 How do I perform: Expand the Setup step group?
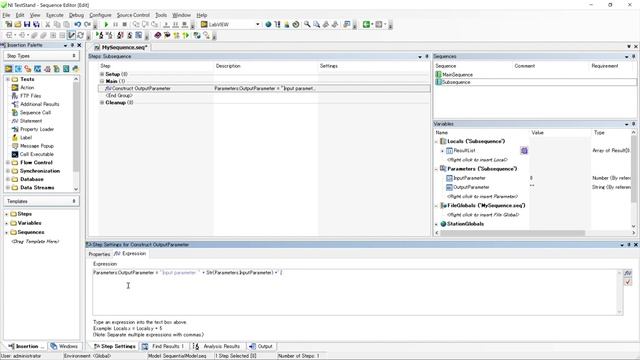pyautogui.click(x=102, y=74)
